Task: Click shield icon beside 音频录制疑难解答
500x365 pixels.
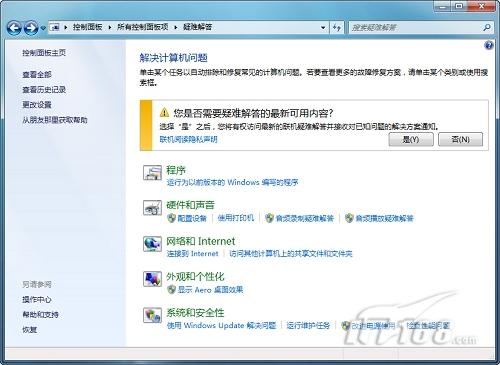Action: point(269,218)
